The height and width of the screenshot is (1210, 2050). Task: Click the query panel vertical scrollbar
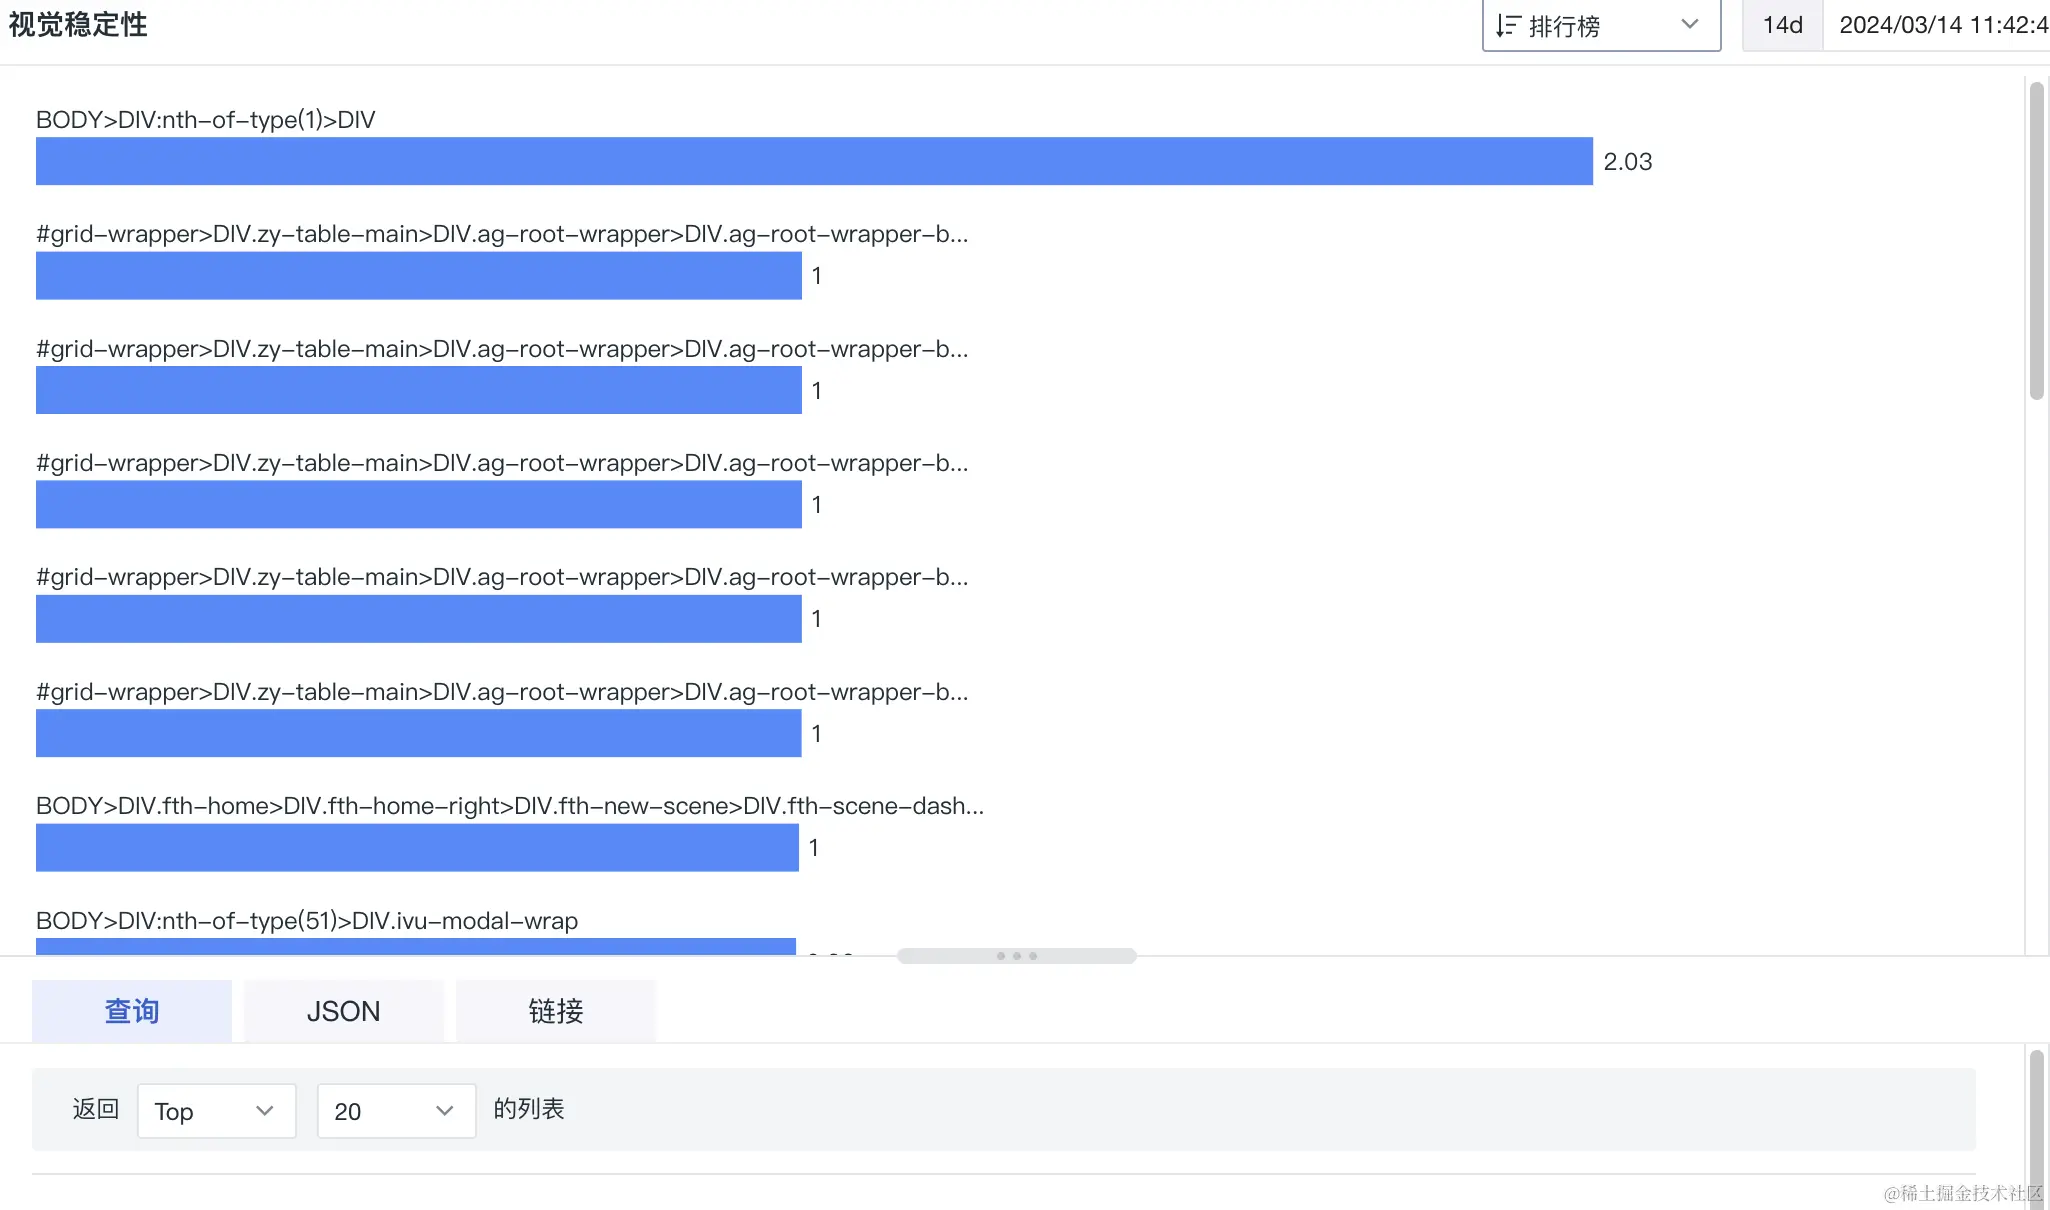pos(2037,1129)
